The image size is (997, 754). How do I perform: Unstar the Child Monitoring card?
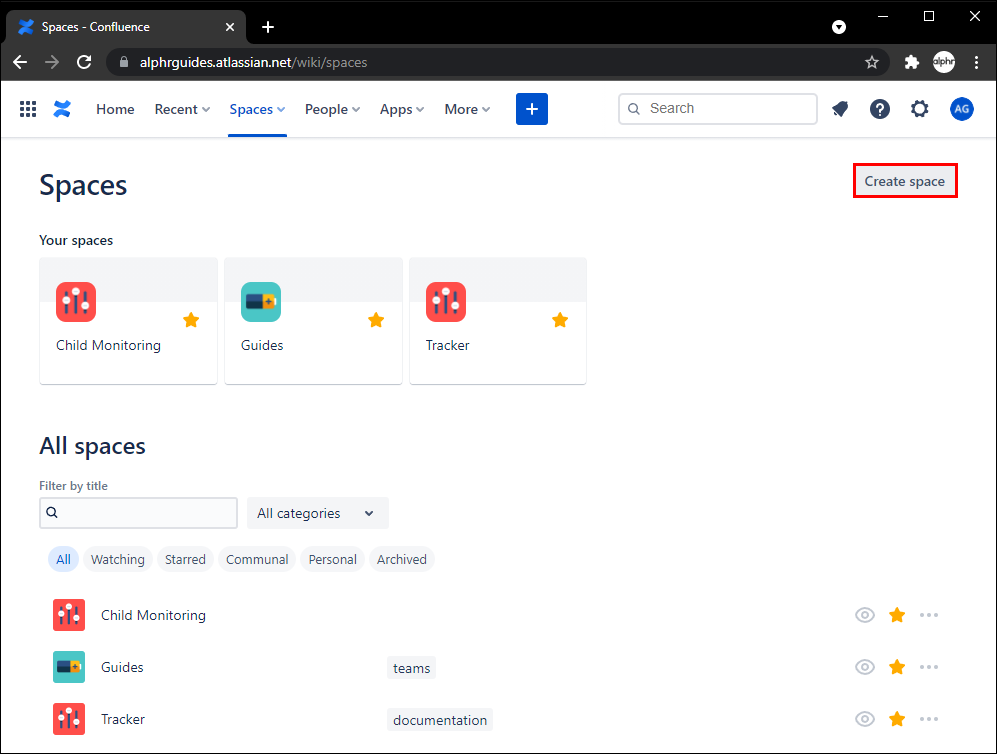pyautogui.click(x=191, y=320)
